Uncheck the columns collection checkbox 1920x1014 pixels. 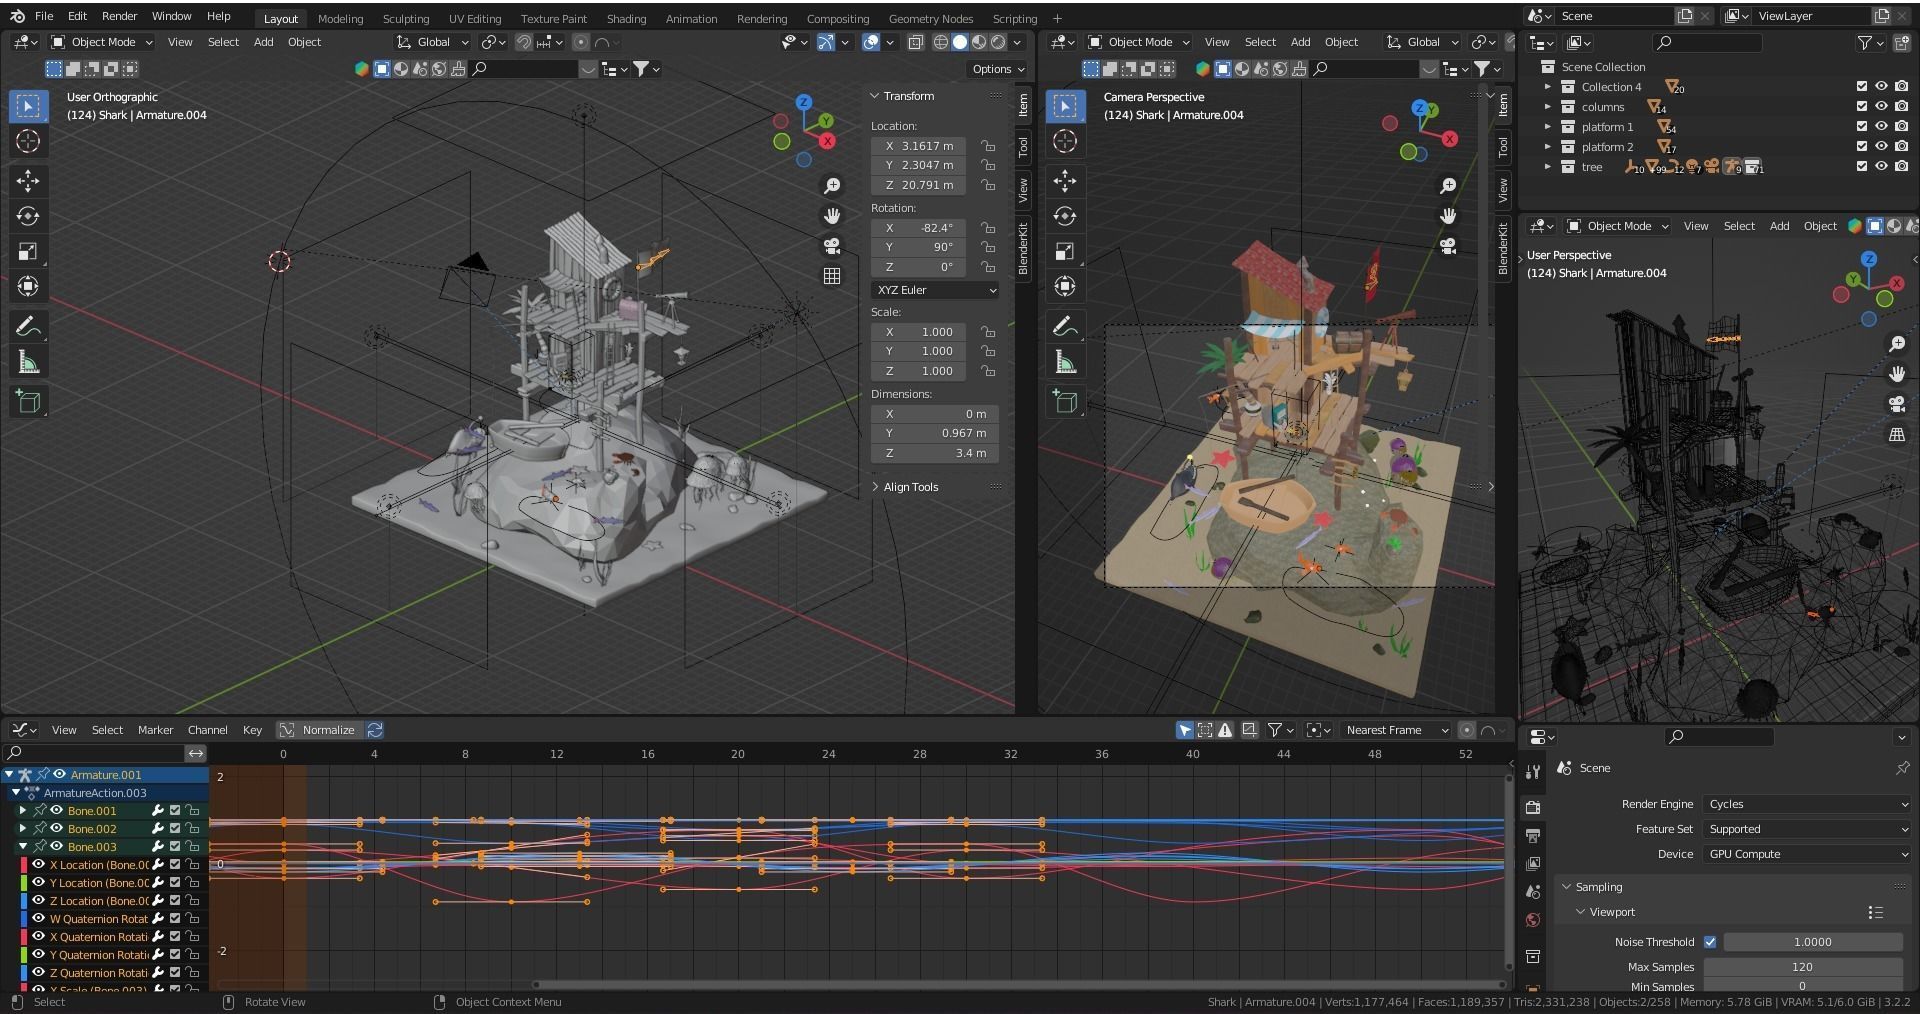click(1862, 107)
